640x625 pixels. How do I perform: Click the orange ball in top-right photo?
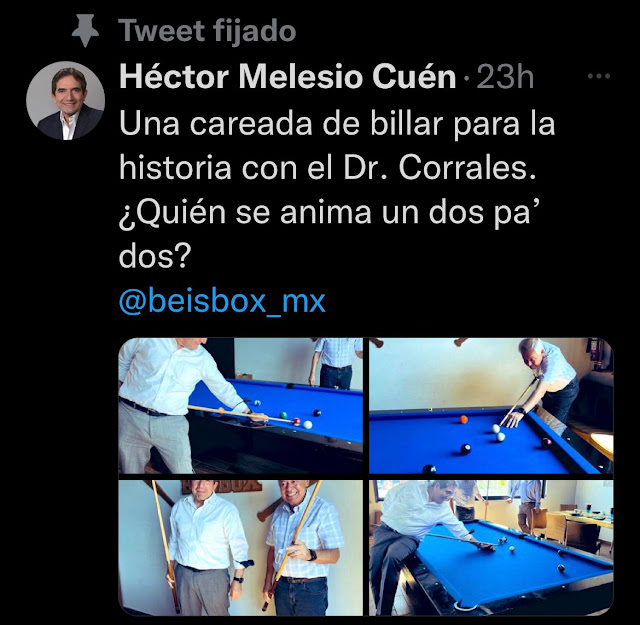click(463, 419)
